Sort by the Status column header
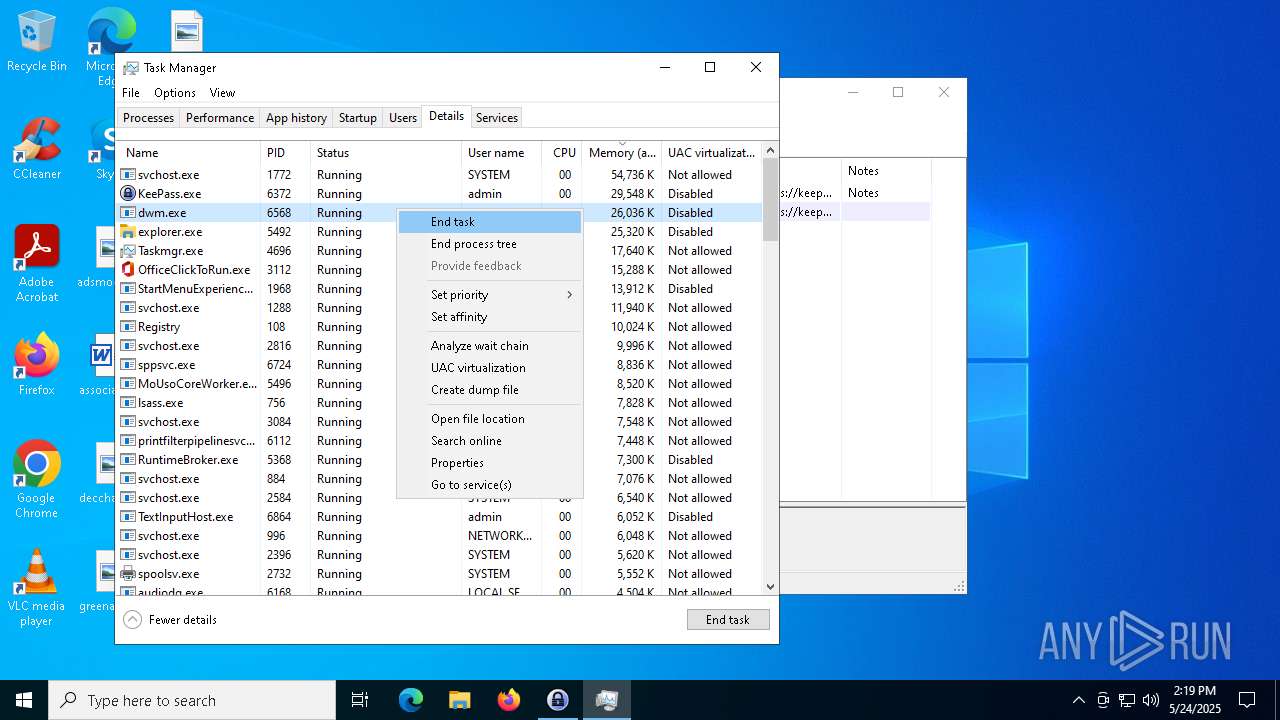 click(x=386, y=152)
